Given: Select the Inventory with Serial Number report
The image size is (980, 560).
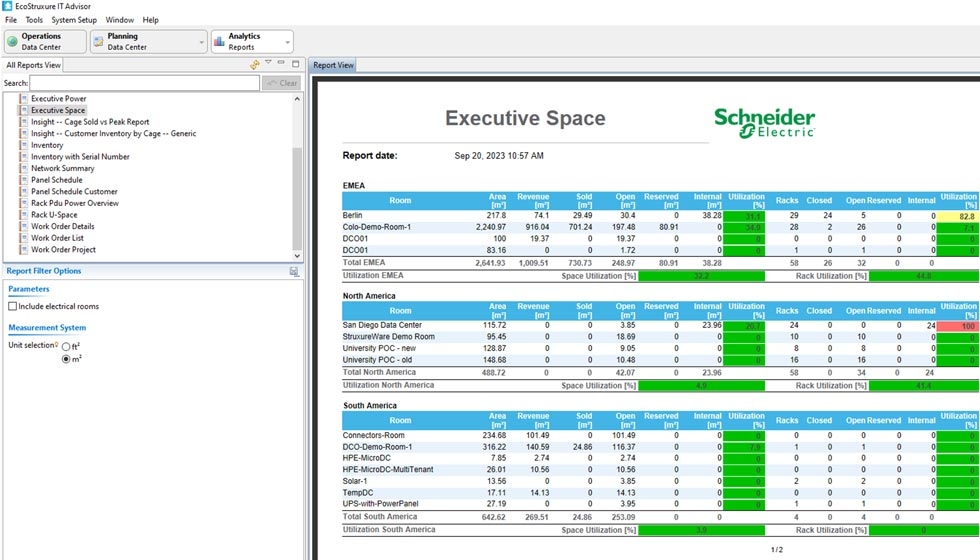Looking at the screenshot, I should pyautogui.click(x=80, y=157).
